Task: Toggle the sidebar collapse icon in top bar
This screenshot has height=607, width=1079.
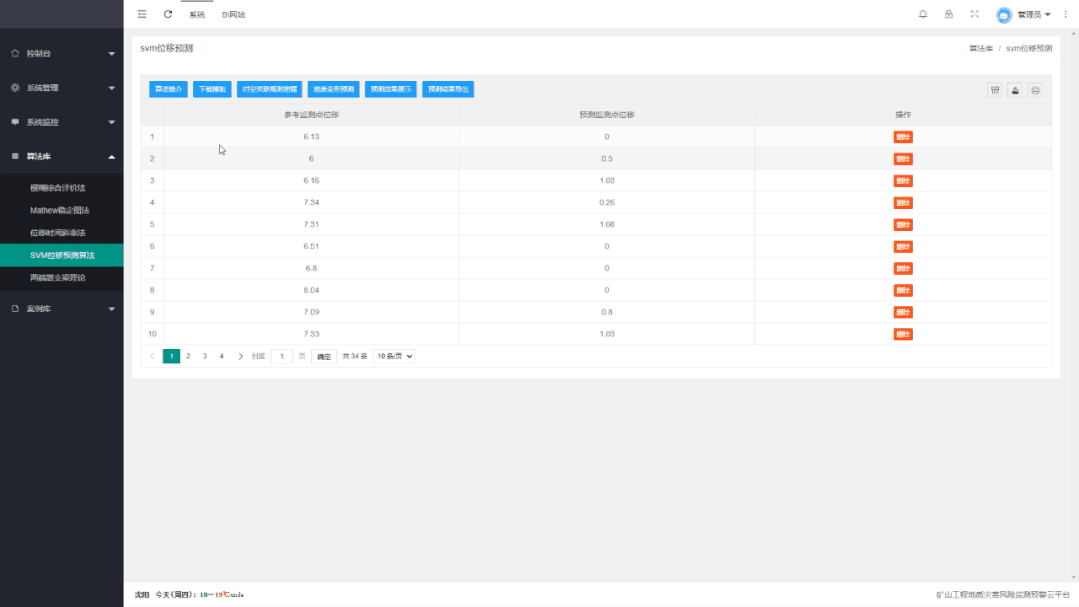Action: (142, 14)
